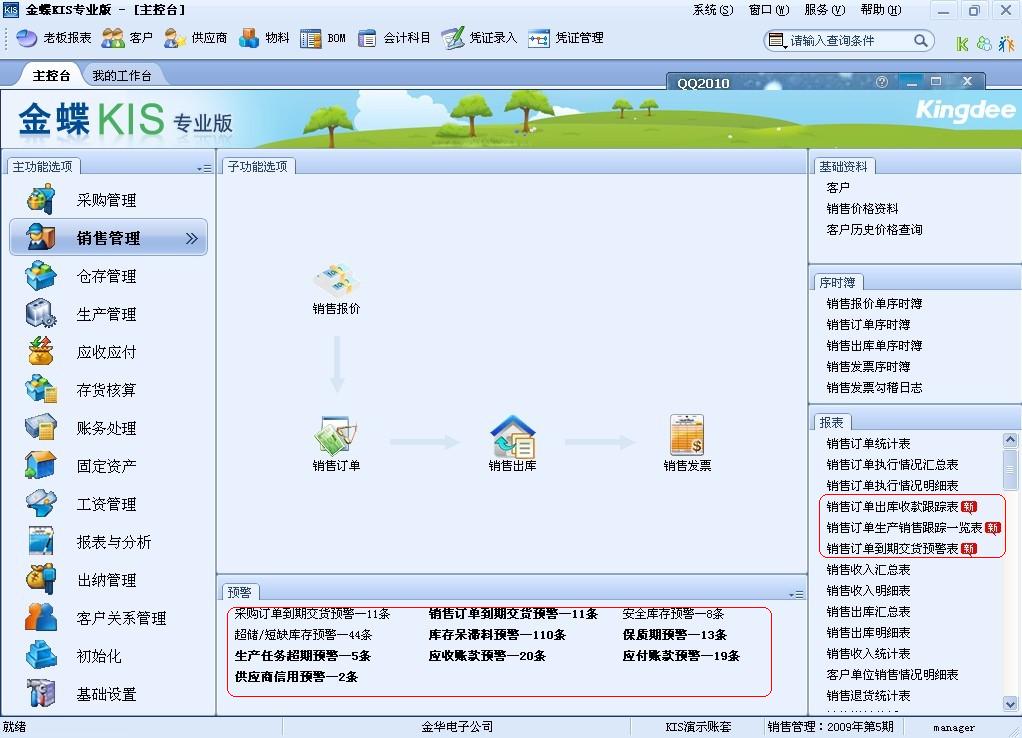Open 销售订单序时簿 link
This screenshot has height=738, width=1022.
[x=868, y=324]
